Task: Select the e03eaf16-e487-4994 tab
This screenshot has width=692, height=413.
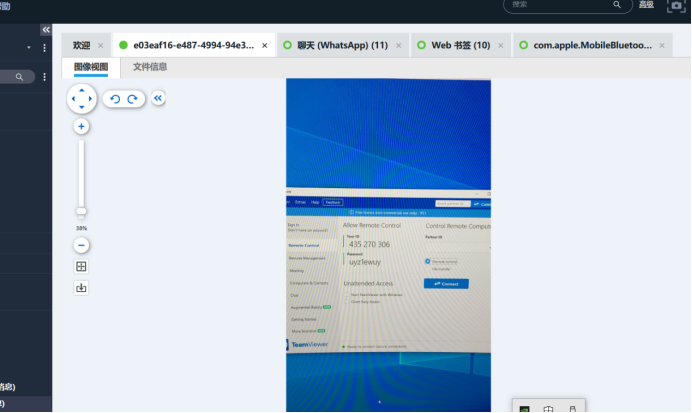Action: pos(193,45)
